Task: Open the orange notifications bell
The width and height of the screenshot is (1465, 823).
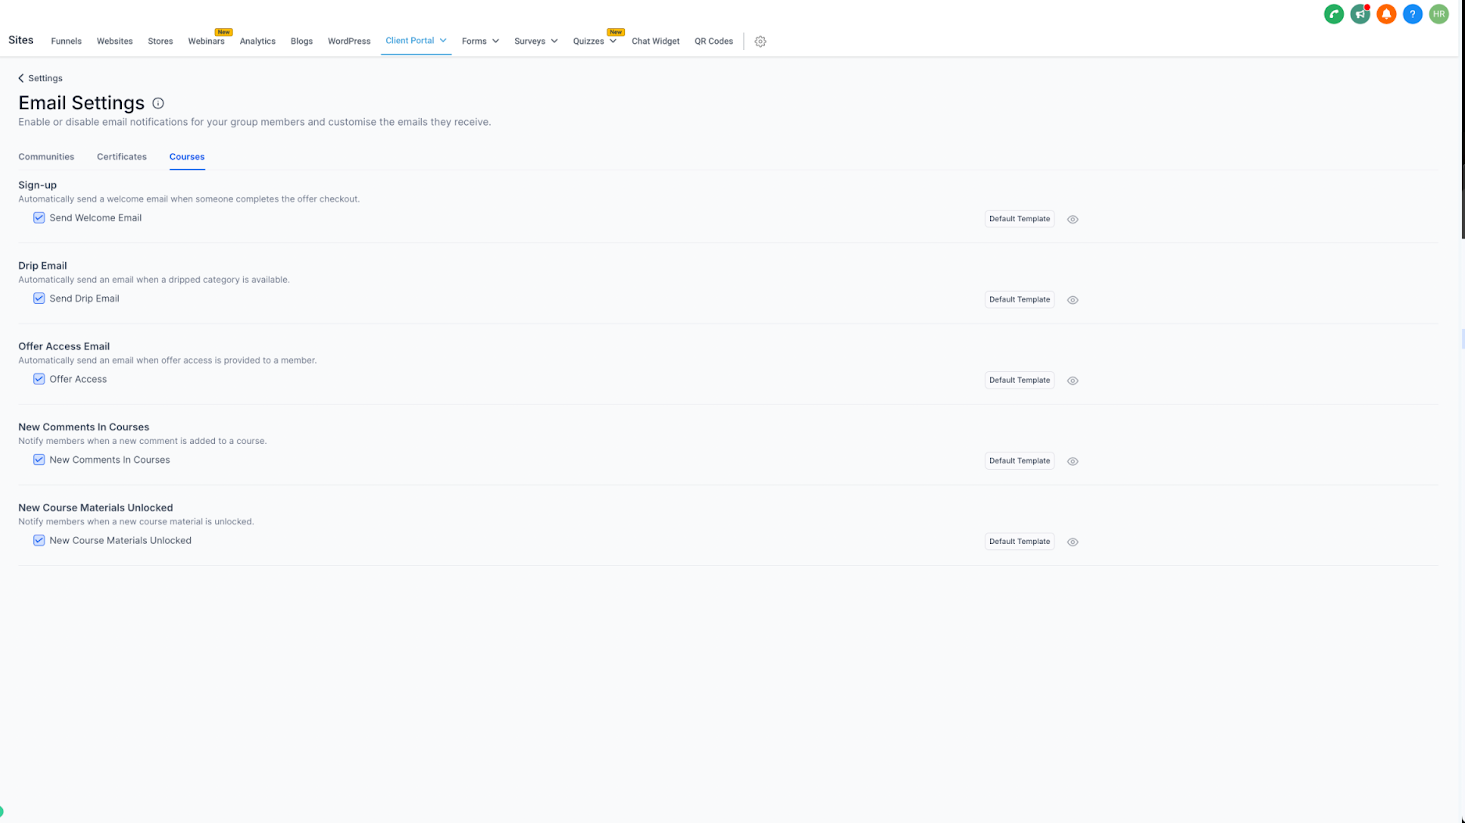Action: [x=1386, y=14]
